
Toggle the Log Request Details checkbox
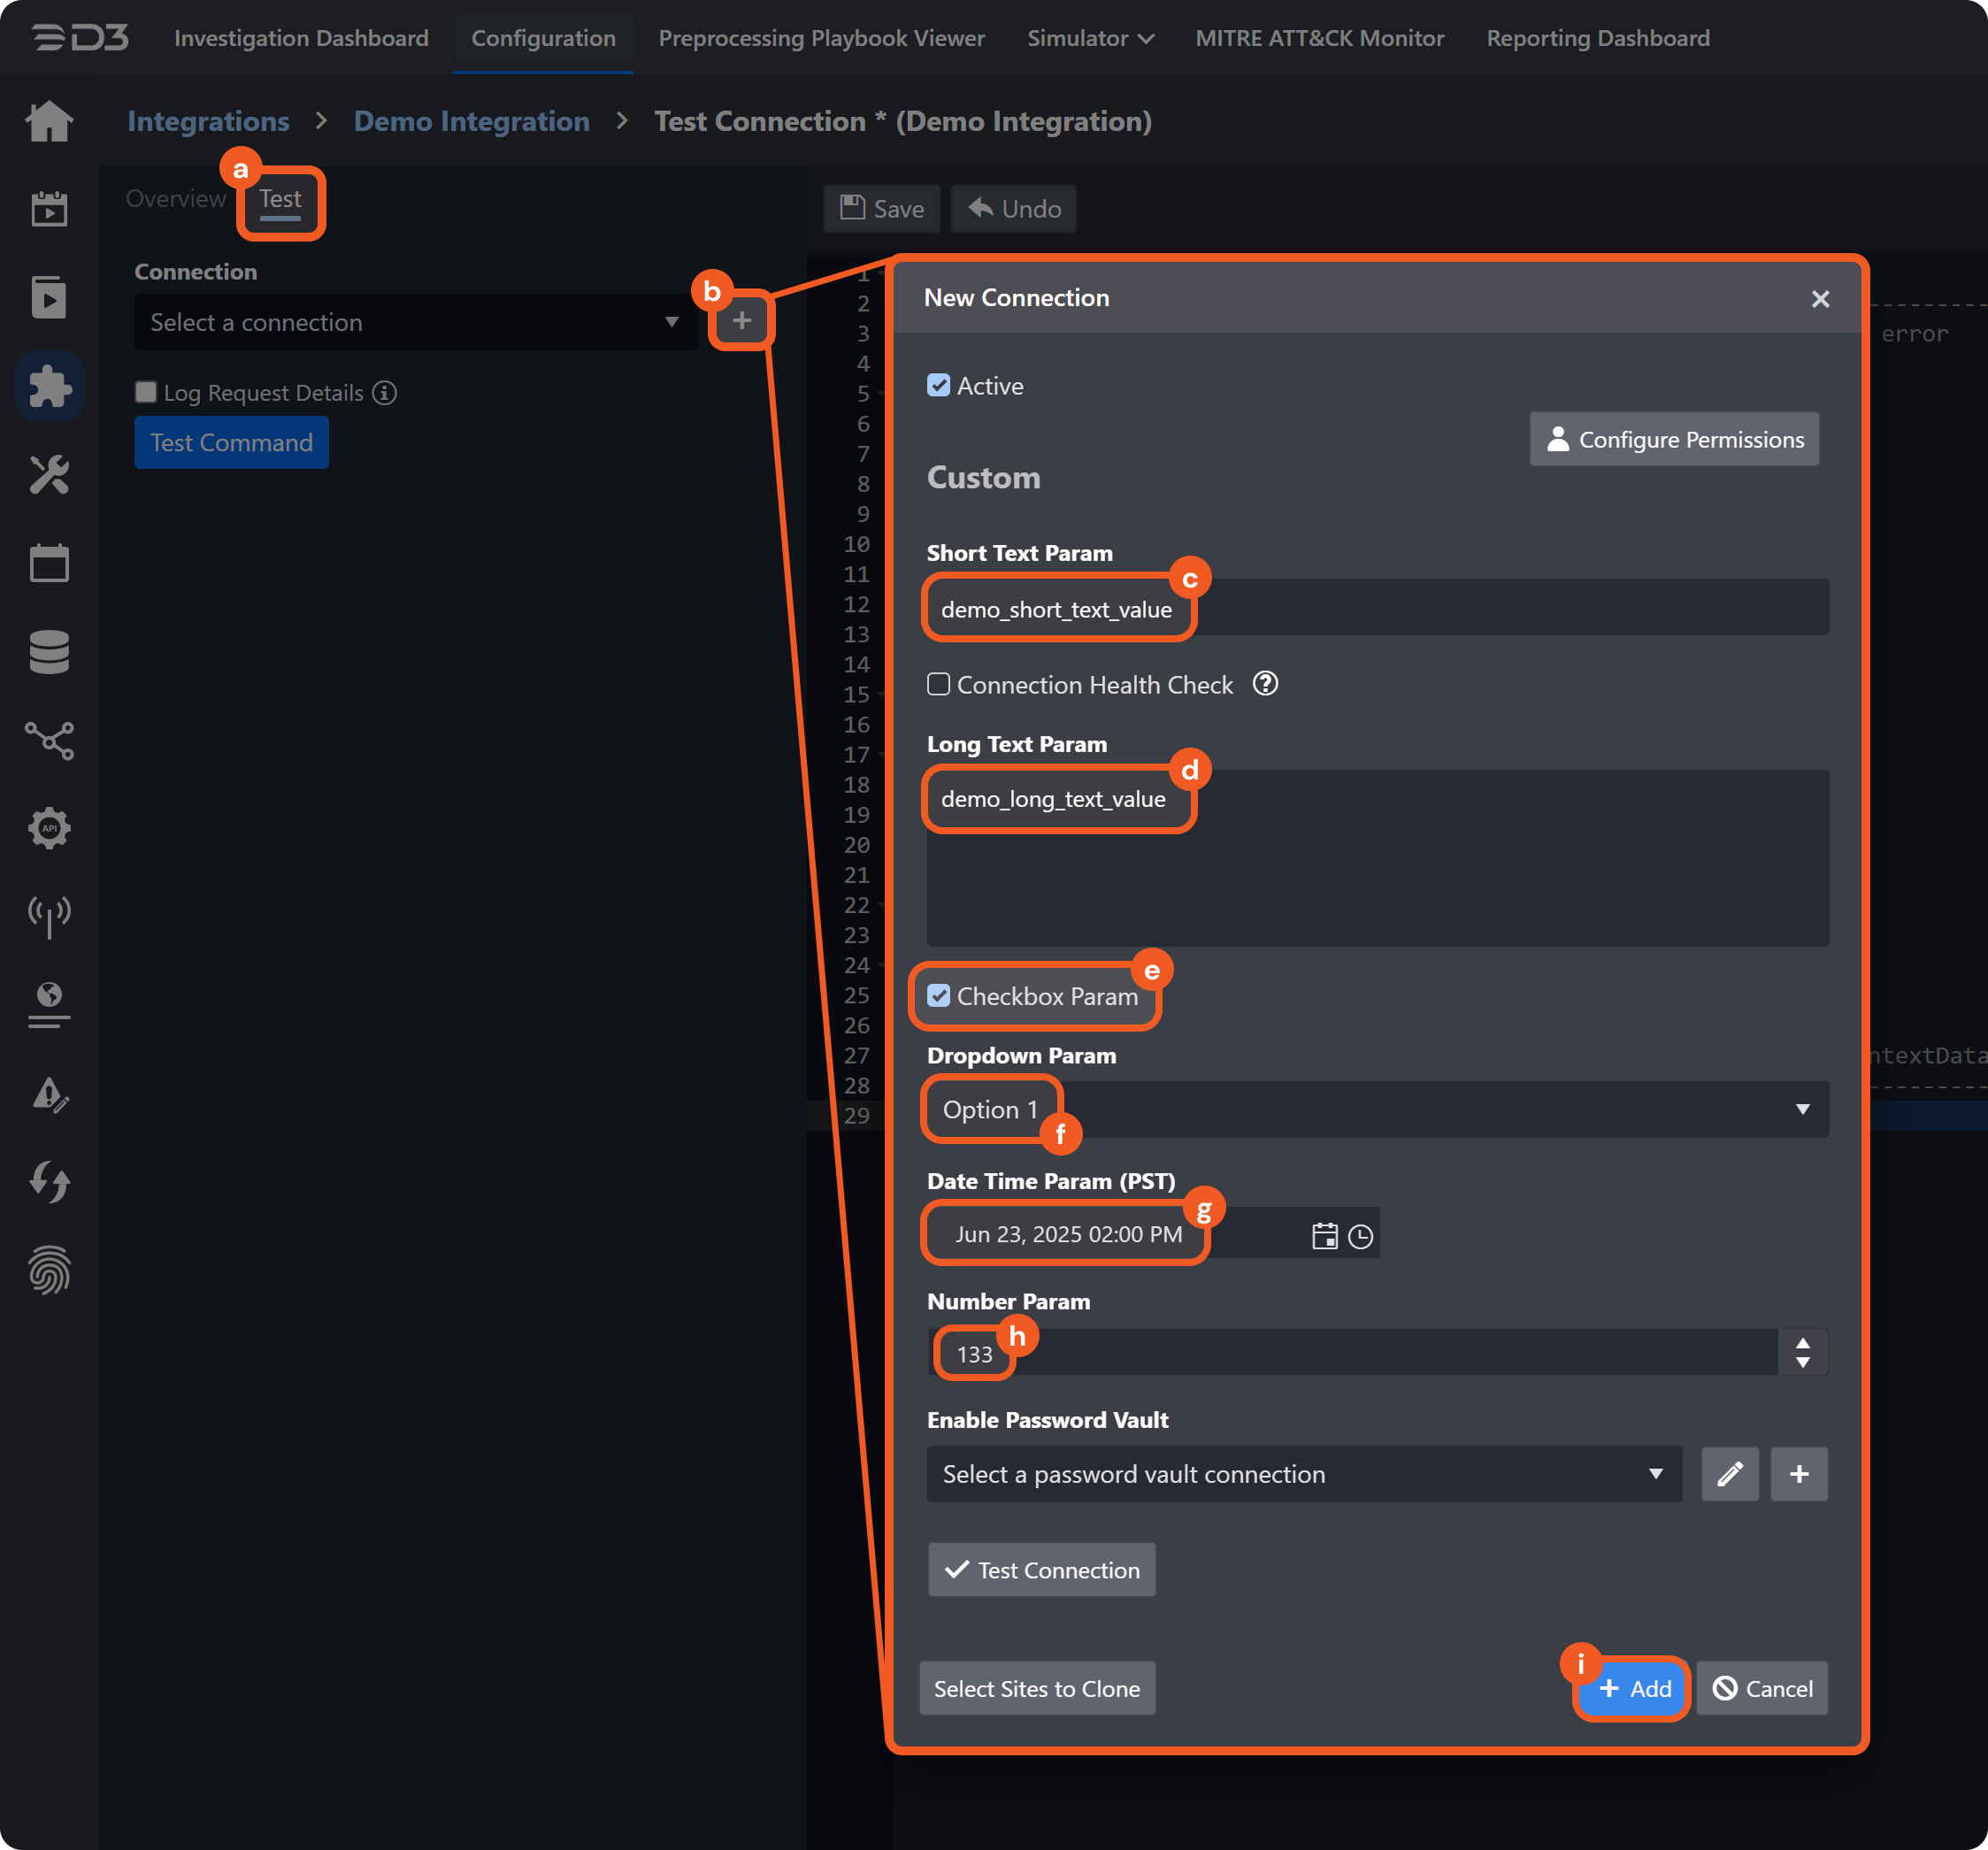click(146, 392)
